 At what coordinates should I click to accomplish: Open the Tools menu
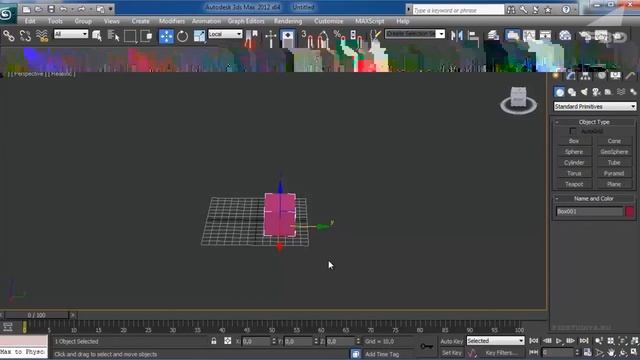click(55, 21)
